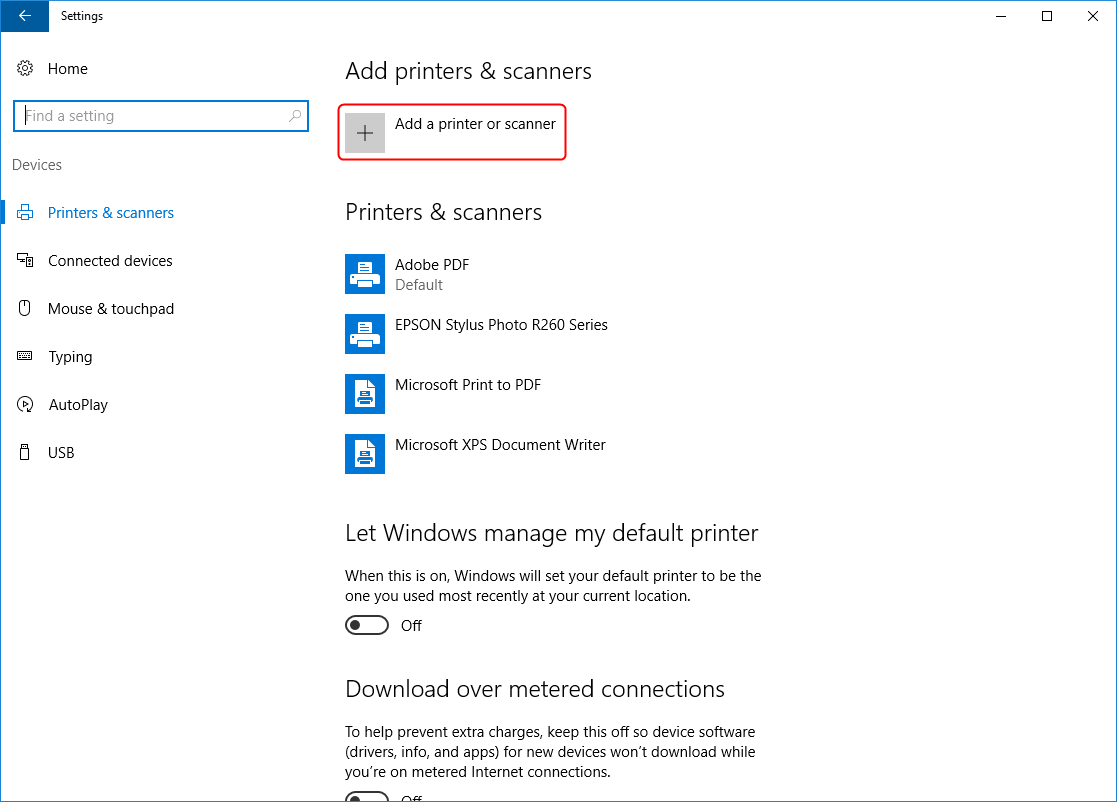Click the Find a setting search box
The width and height of the screenshot is (1117, 802).
[x=150, y=116]
